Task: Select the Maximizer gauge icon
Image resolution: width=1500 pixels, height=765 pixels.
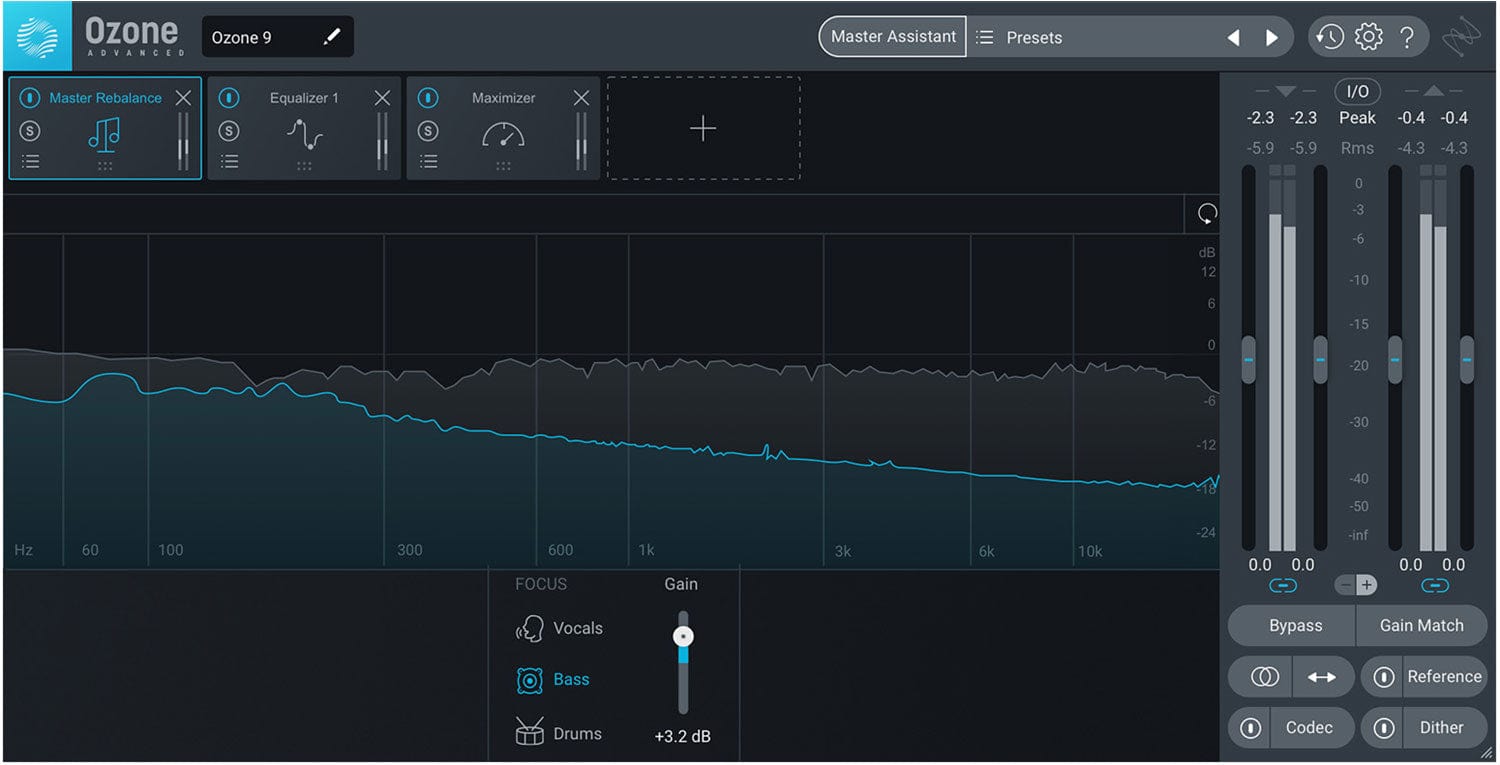Action: (x=503, y=134)
